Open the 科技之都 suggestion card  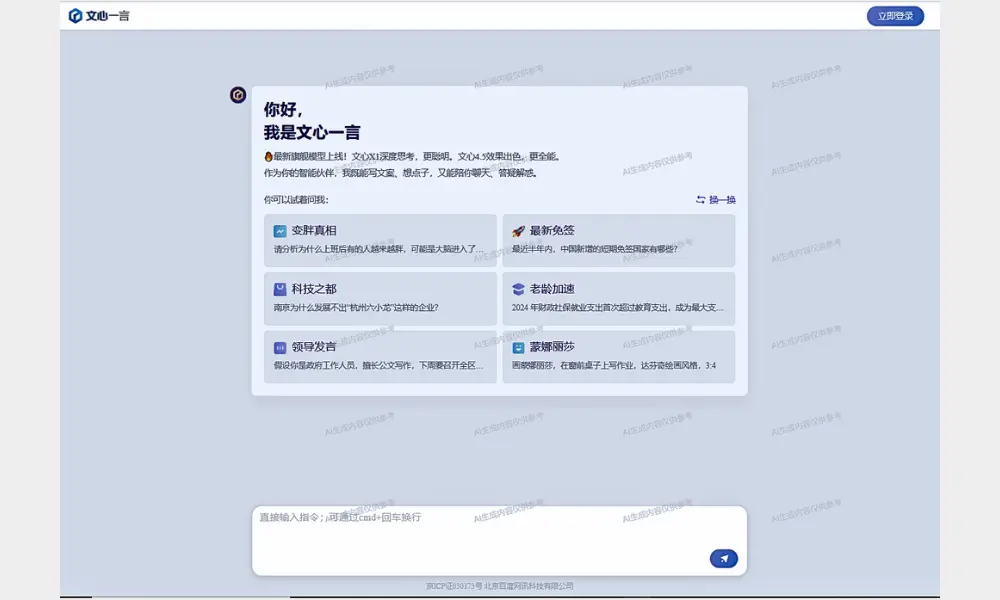click(x=380, y=298)
